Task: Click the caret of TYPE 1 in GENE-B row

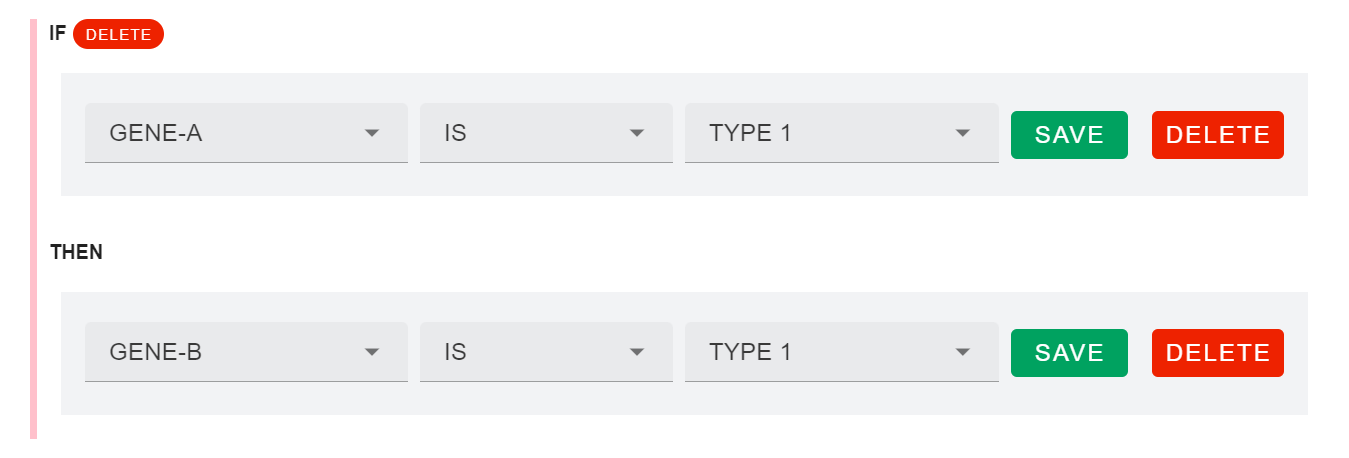Action: pyautogui.click(x=963, y=352)
